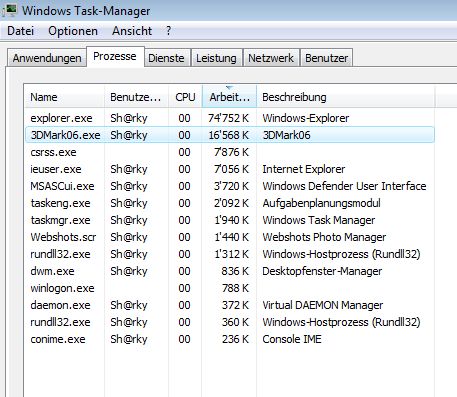The width and height of the screenshot is (457, 397).
Task: Click the Internet Explorer description
Action: 304,169
